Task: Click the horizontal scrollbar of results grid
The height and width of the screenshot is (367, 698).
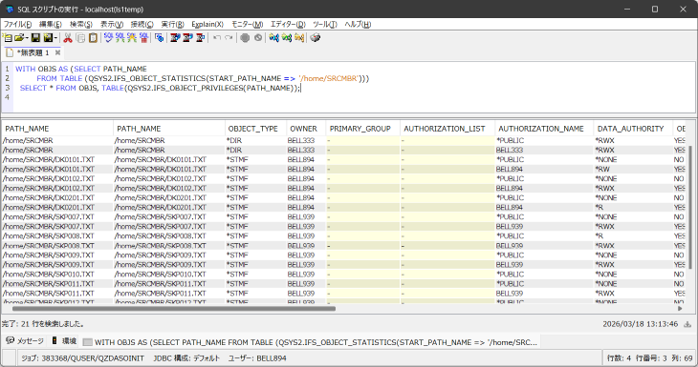Action: coord(174,308)
